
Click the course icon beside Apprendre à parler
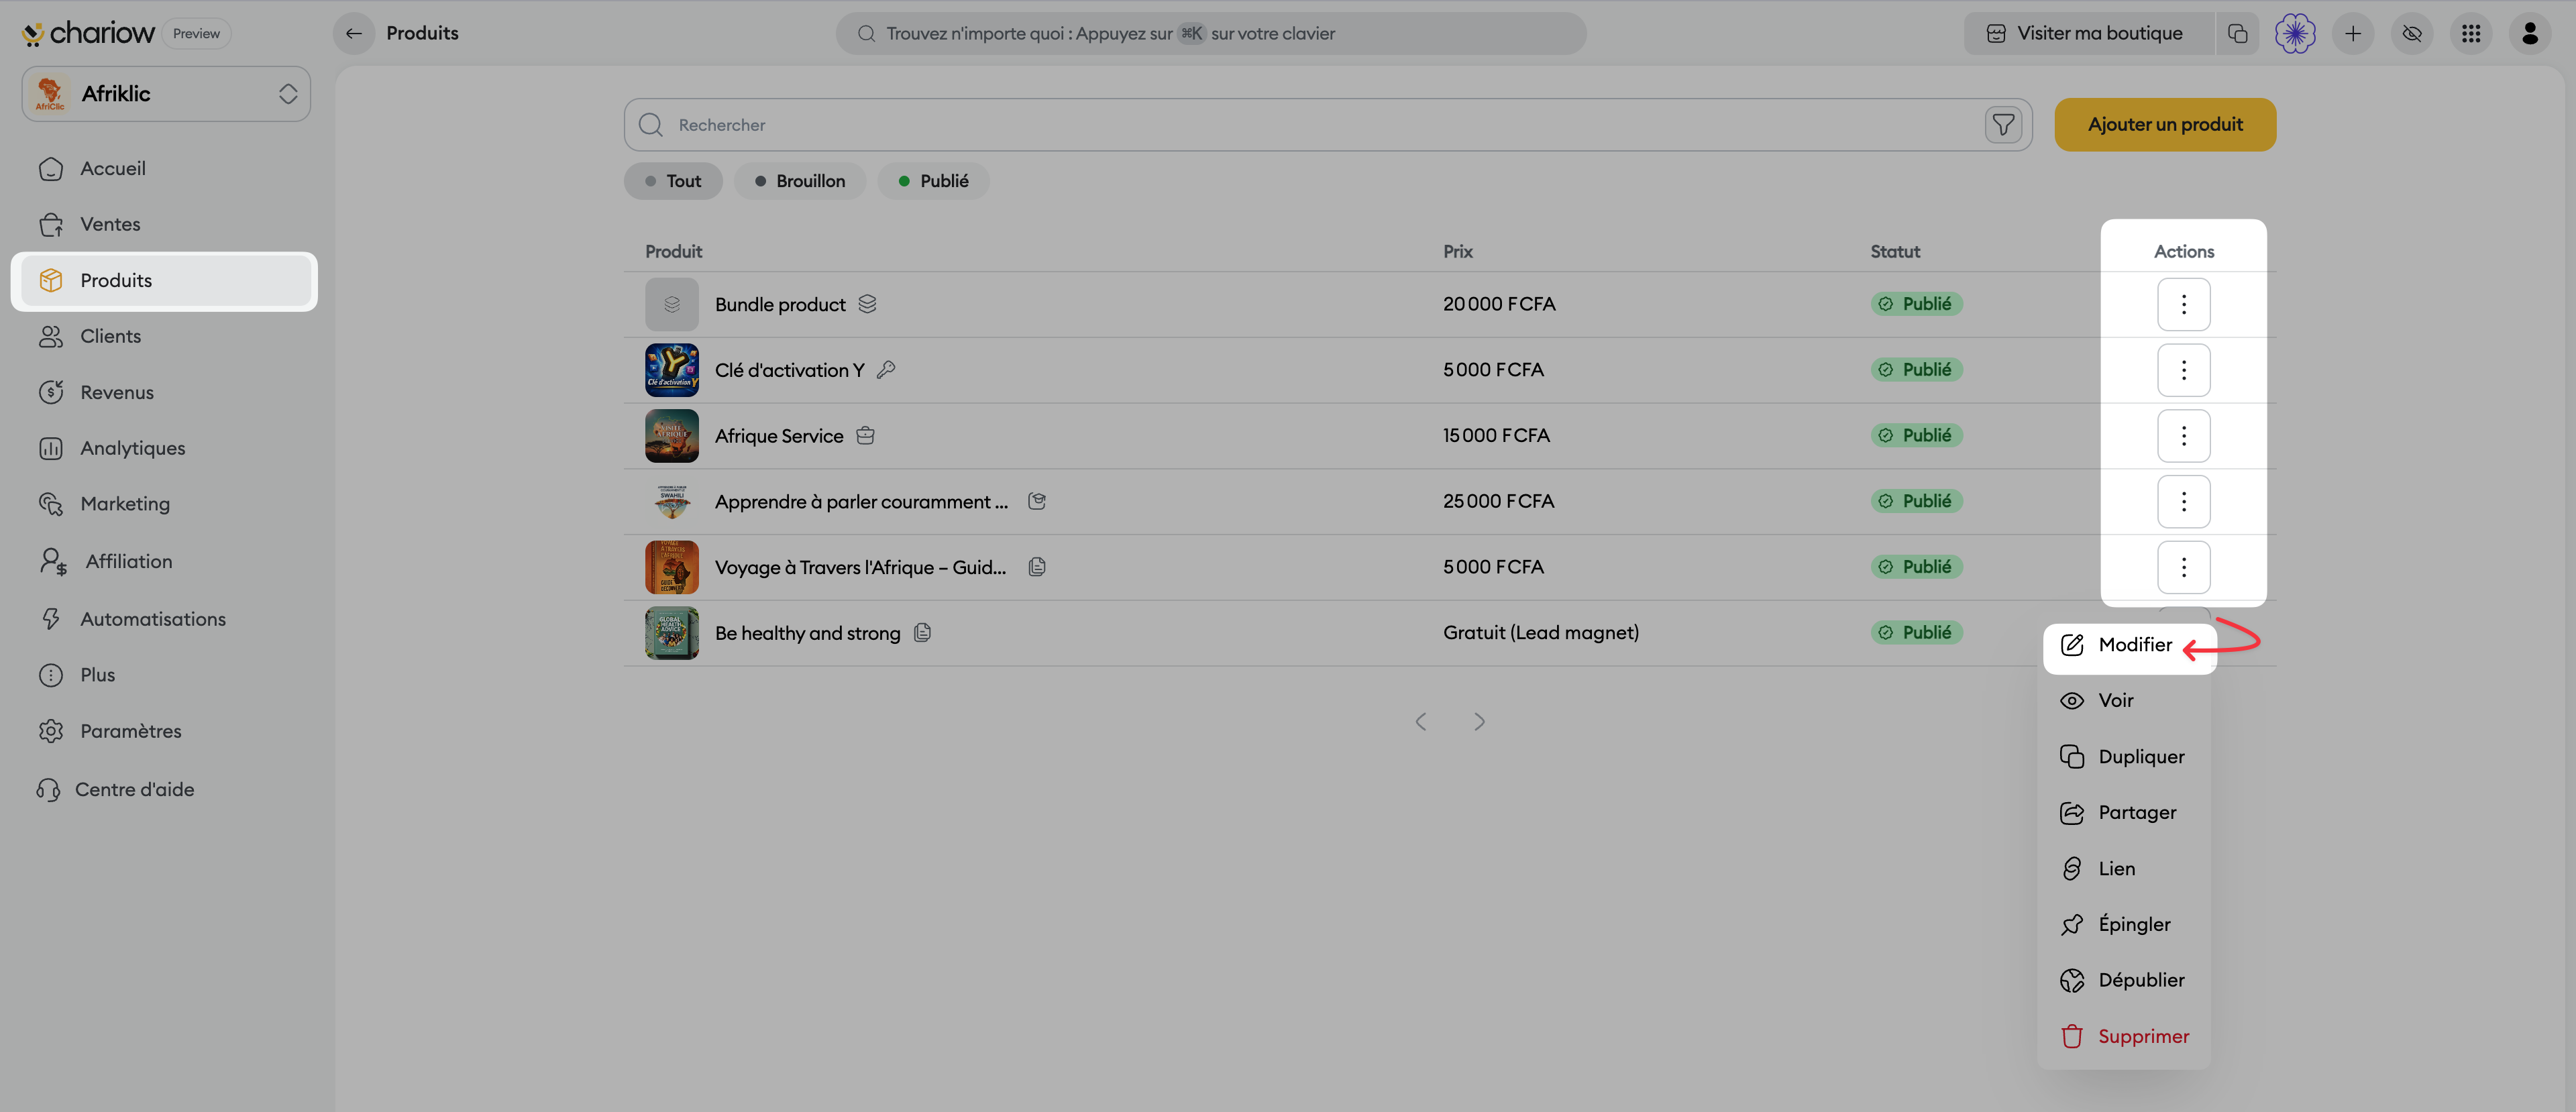click(1037, 501)
